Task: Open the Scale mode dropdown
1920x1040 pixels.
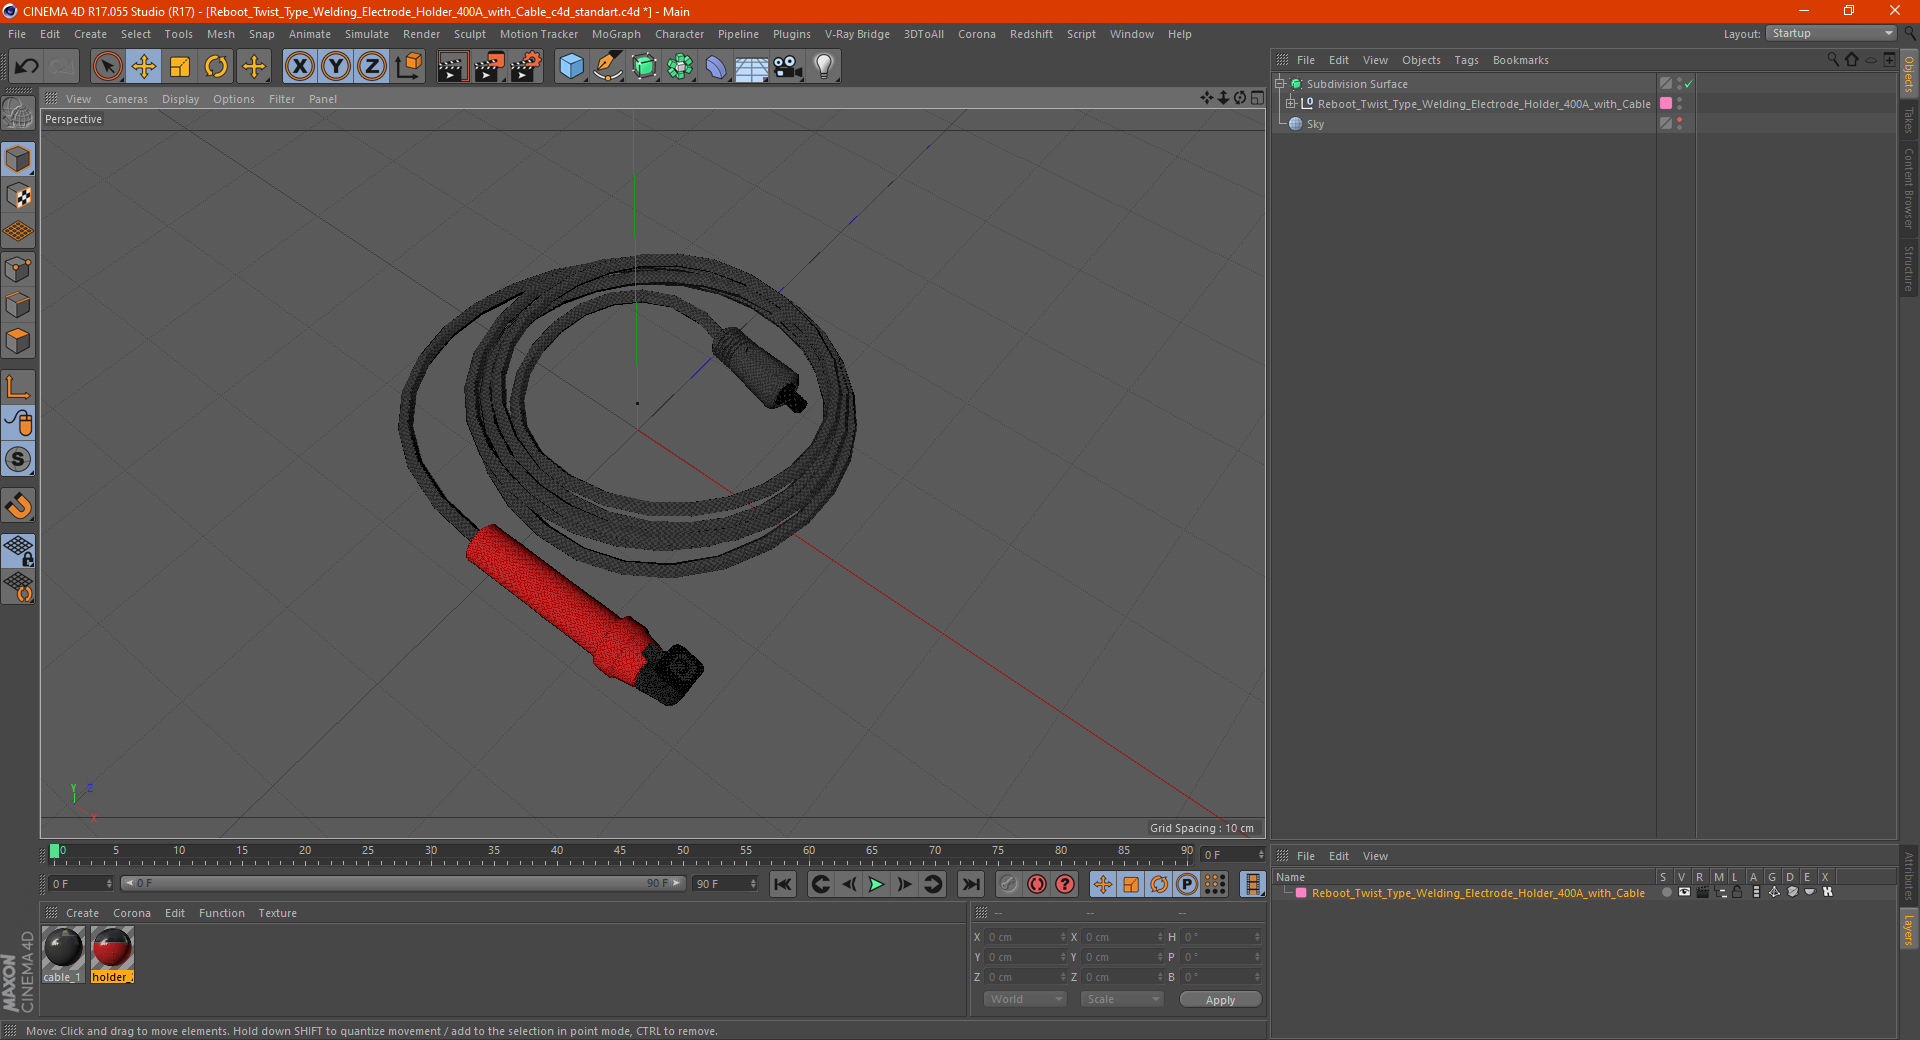Action: 1122,999
